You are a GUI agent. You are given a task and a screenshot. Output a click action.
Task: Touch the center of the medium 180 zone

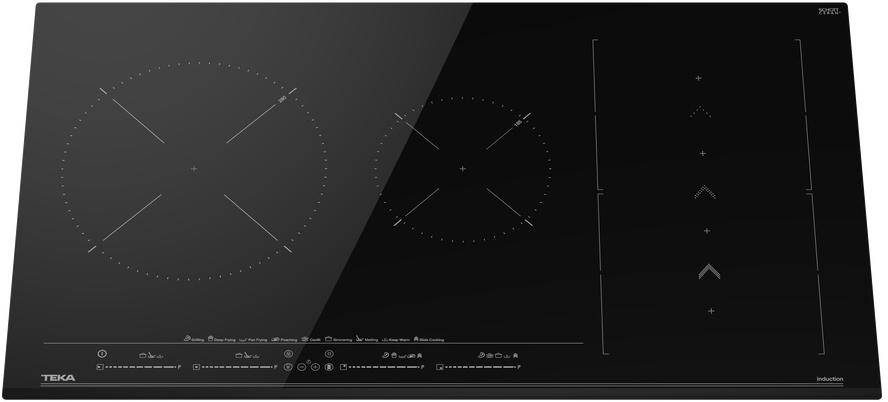462,168
